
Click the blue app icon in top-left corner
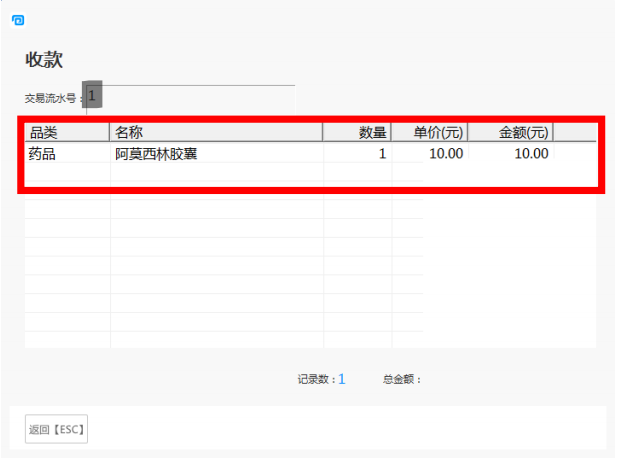click(17, 20)
